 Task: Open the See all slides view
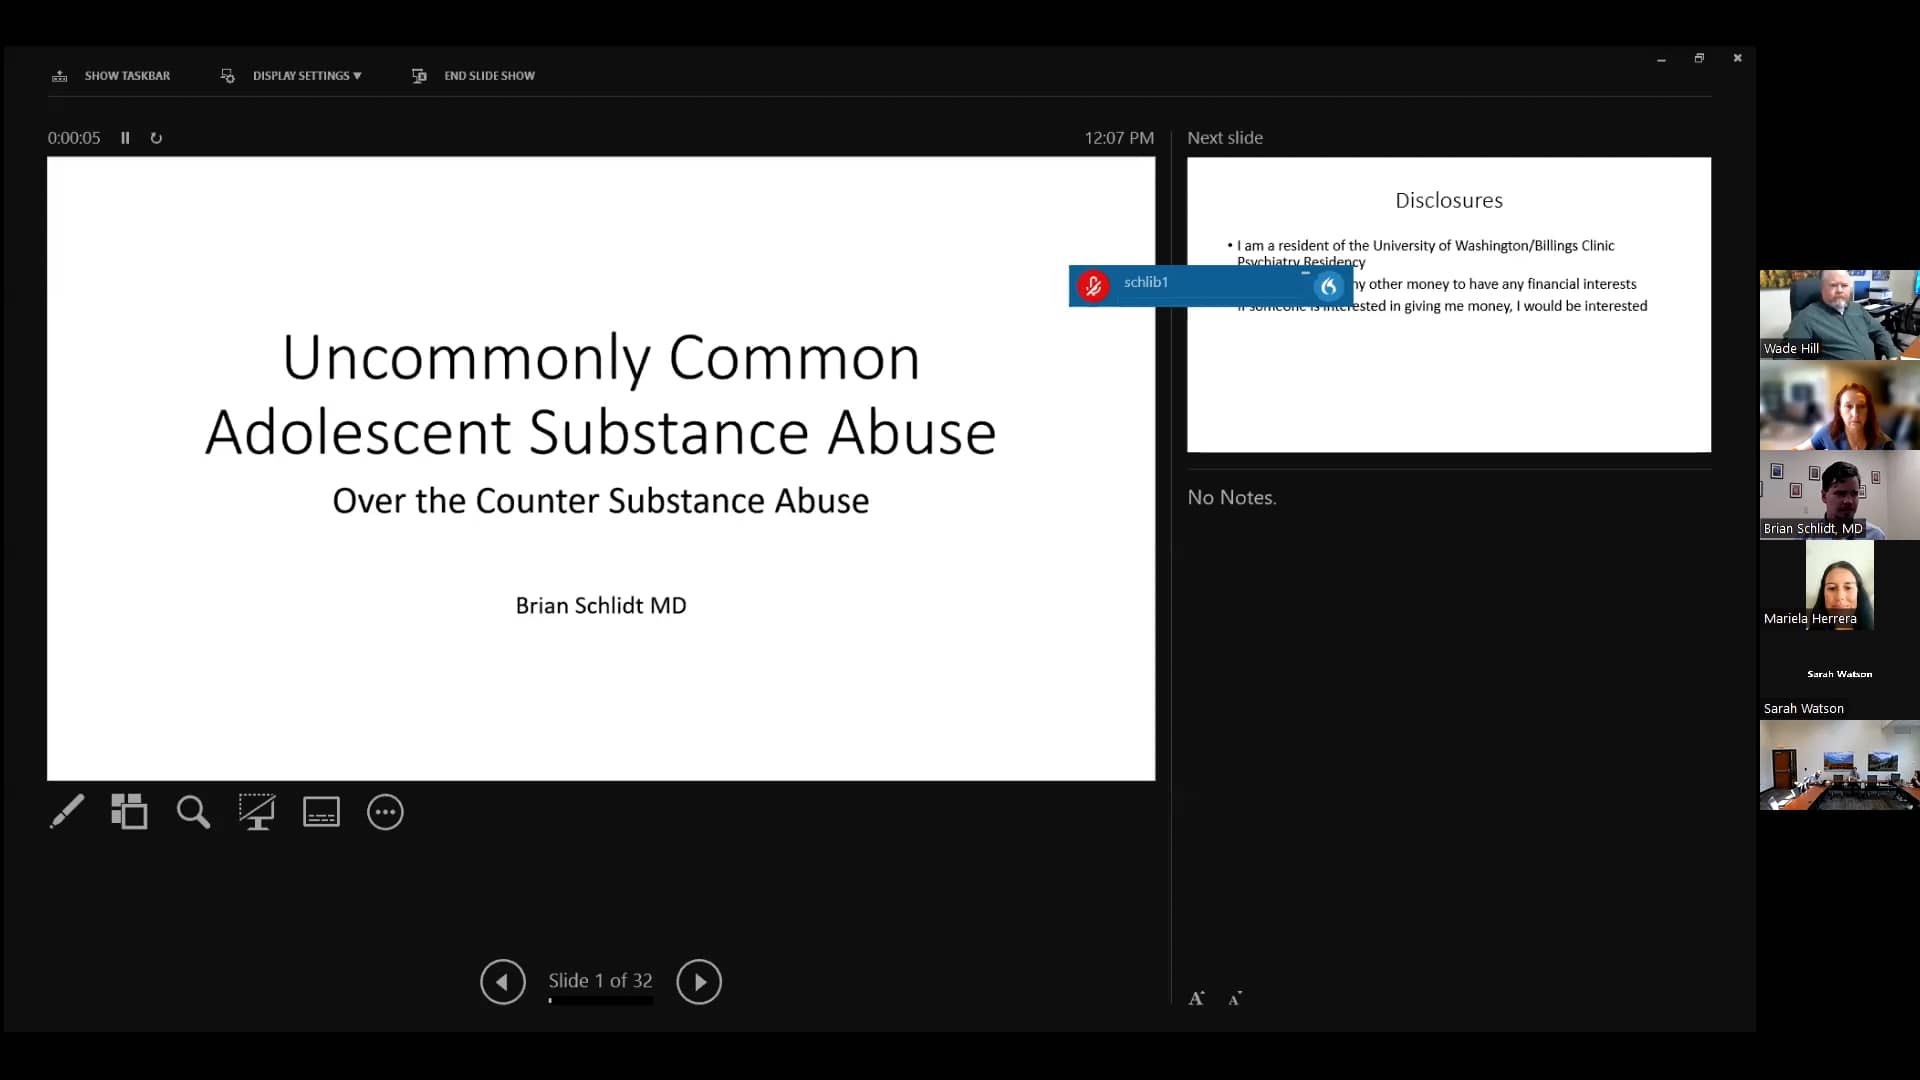point(129,812)
